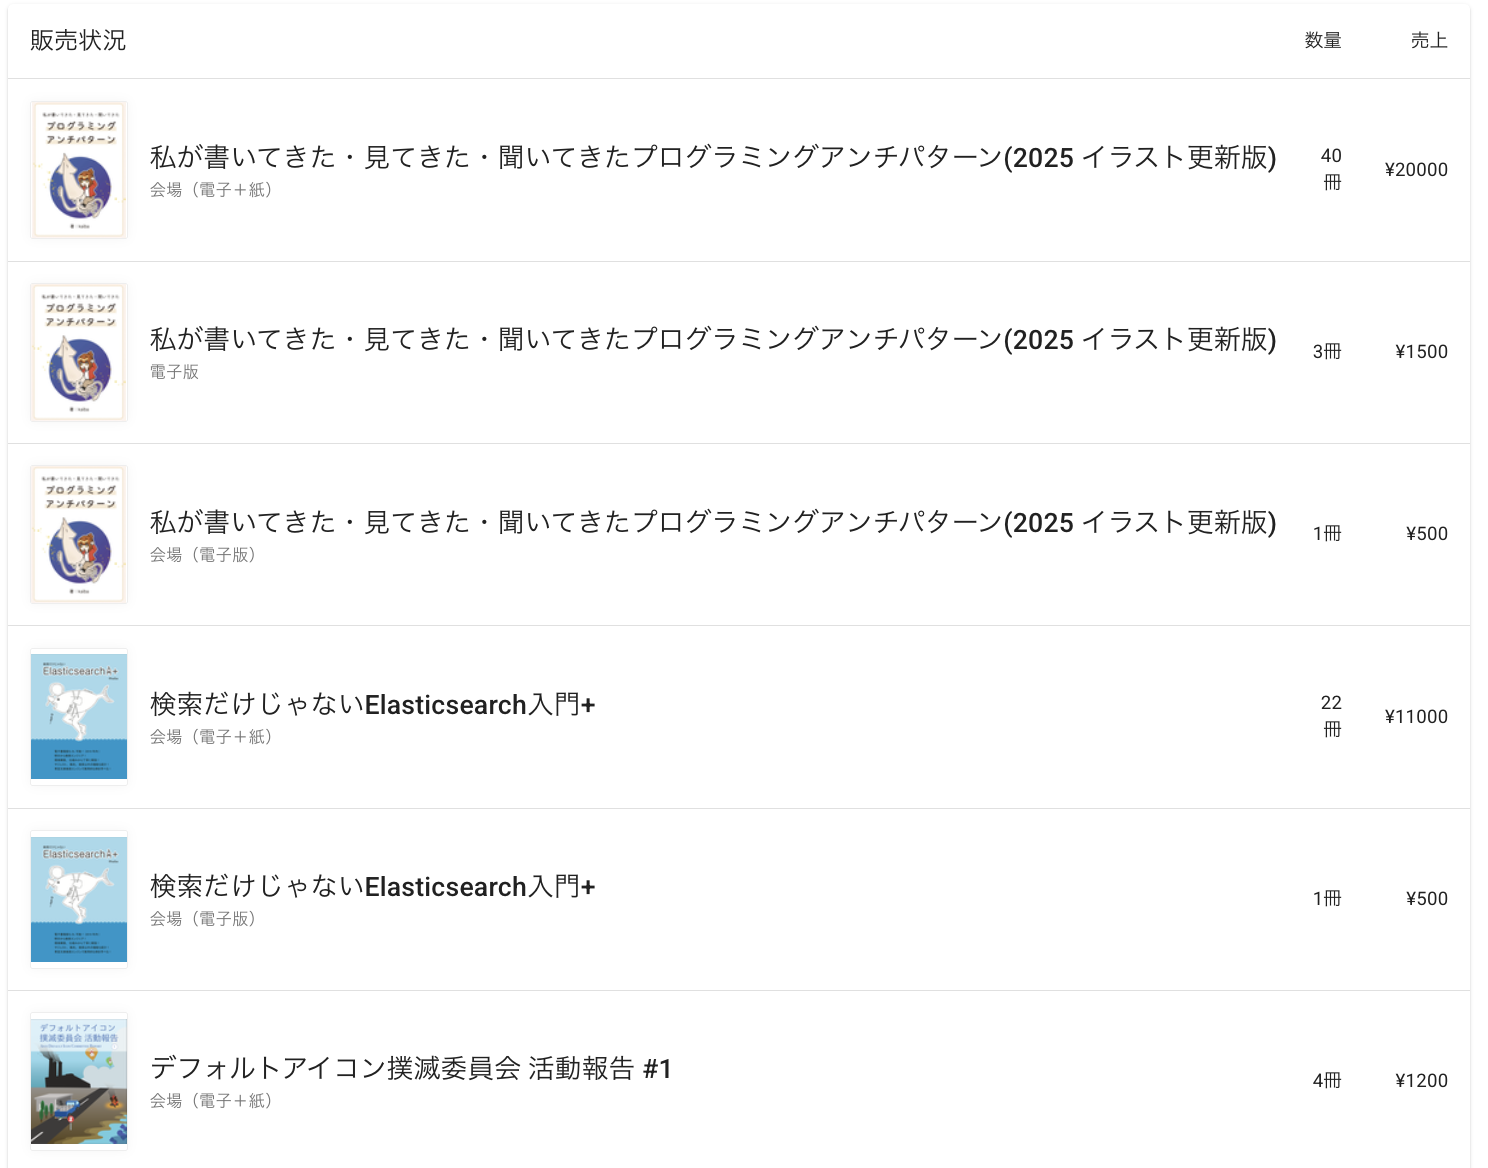
Task: Open the cover image in the 3冊 電子版 row
Action: (79, 352)
